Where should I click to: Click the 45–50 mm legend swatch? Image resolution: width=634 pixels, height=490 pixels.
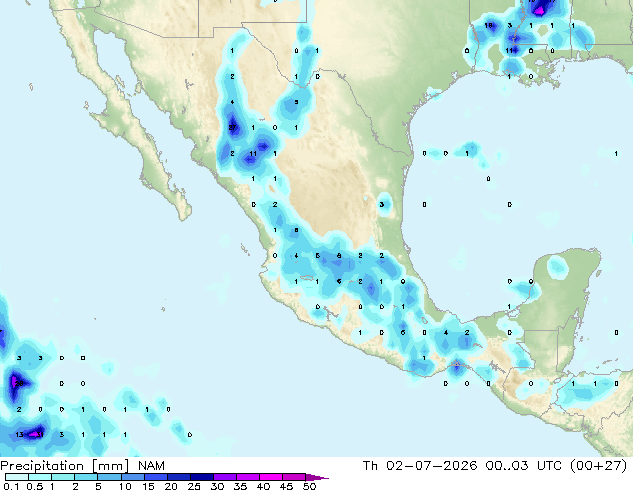click(294, 477)
